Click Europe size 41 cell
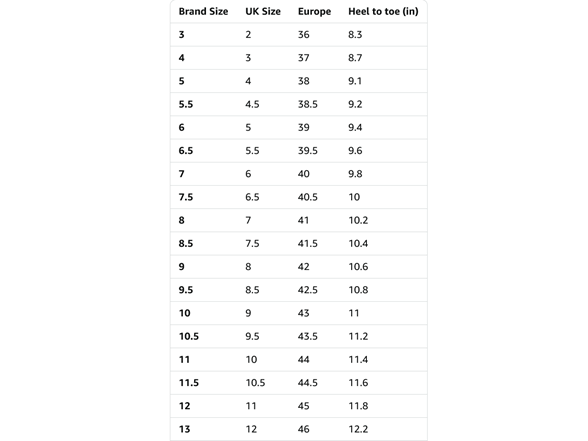Viewport: 588px width, 441px height. pyautogui.click(x=303, y=220)
